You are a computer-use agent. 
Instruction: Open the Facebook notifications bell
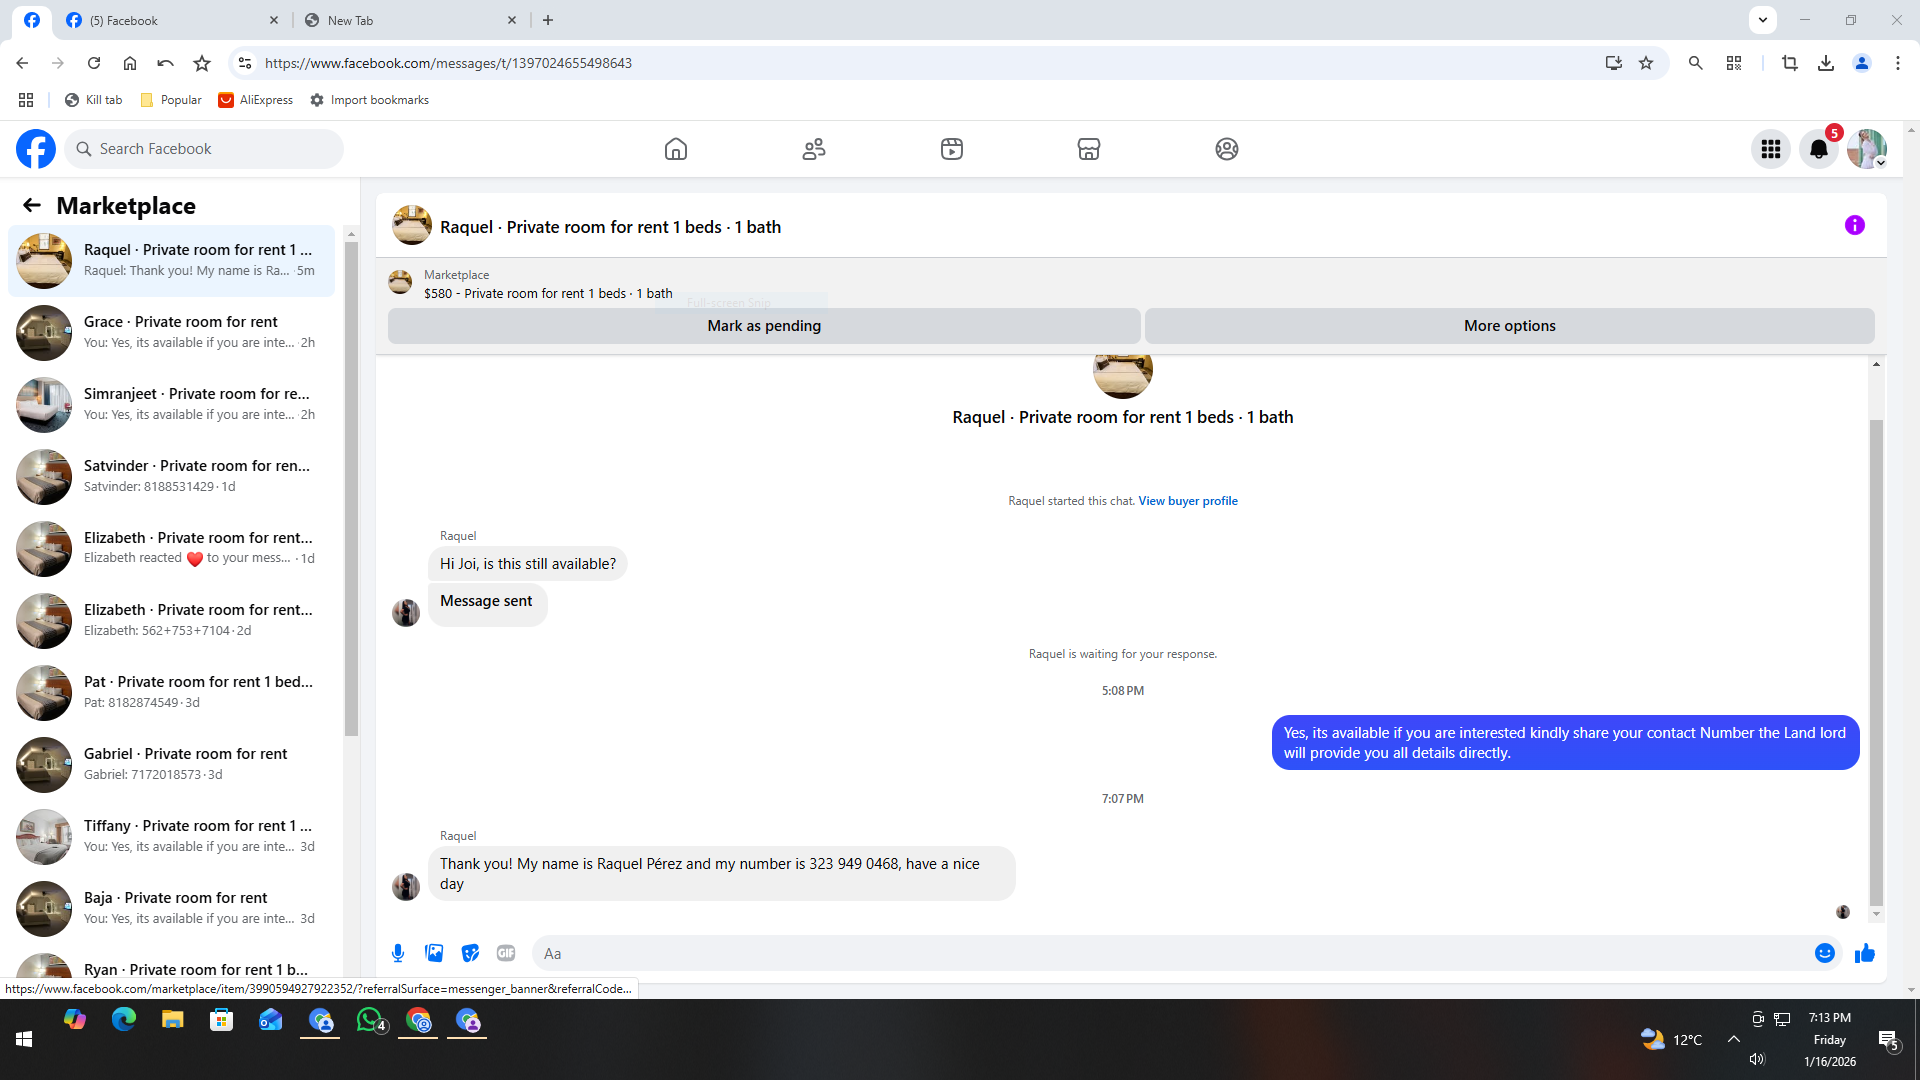[1818, 149]
